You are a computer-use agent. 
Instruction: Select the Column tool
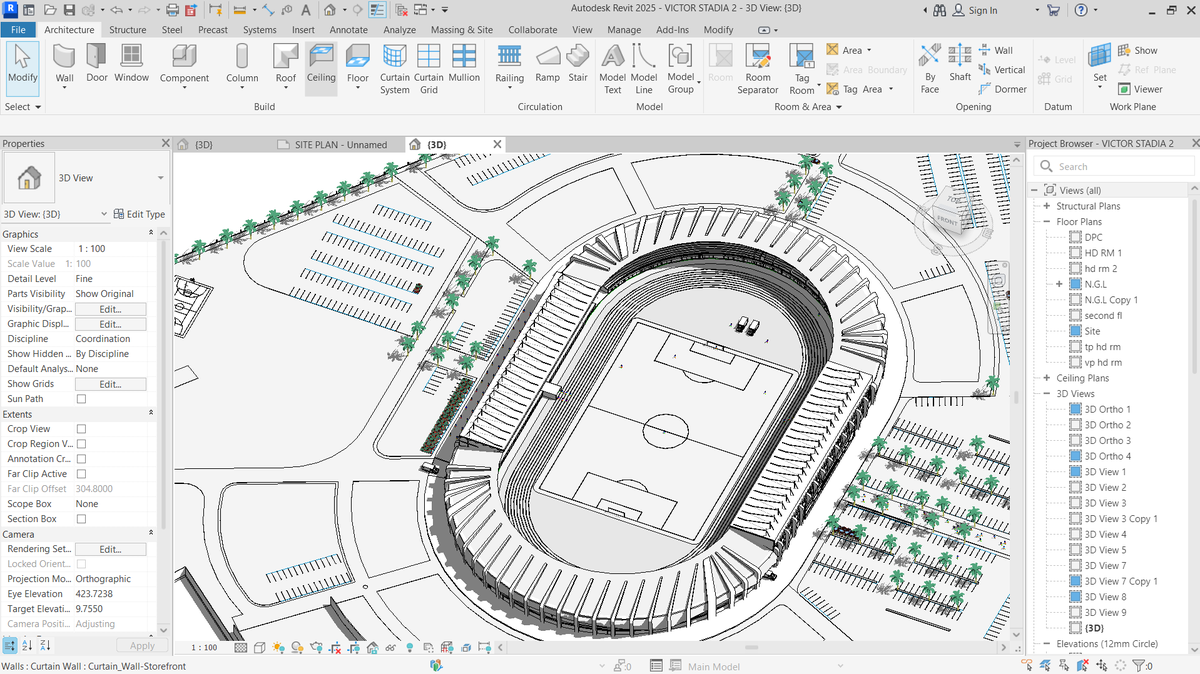[x=242, y=66]
